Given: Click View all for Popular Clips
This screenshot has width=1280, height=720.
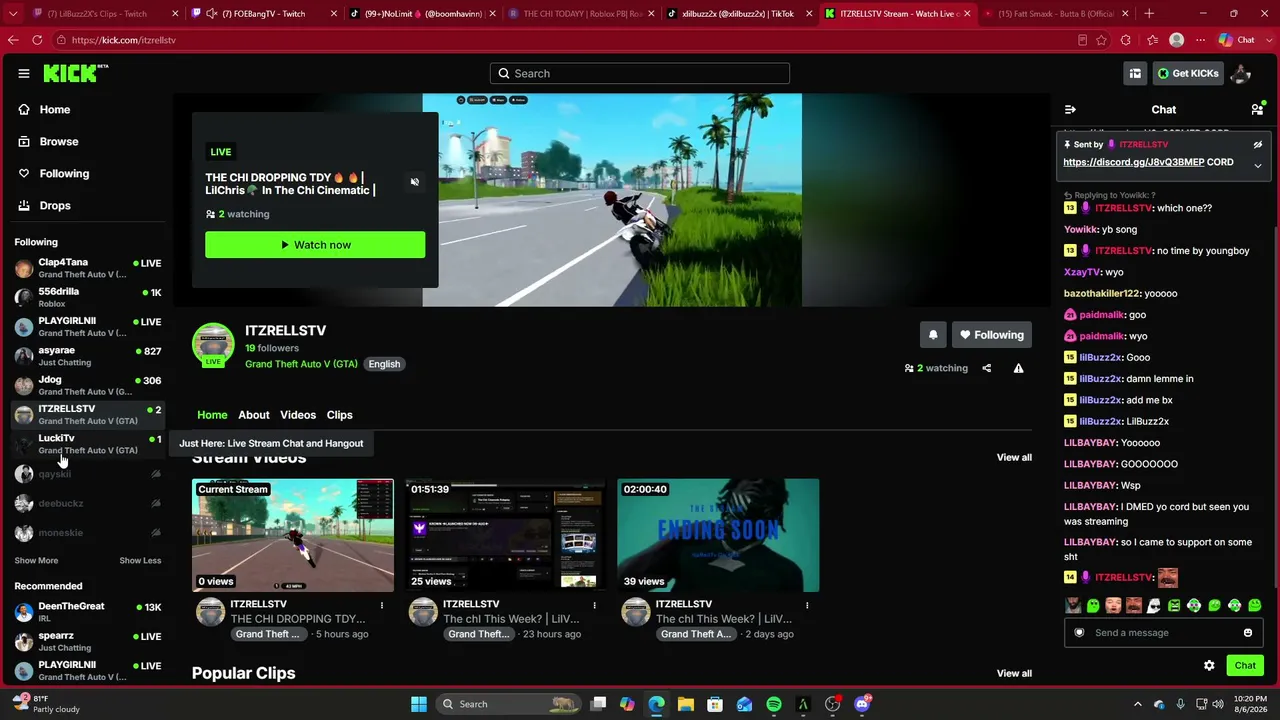Looking at the screenshot, I should tap(1014, 674).
